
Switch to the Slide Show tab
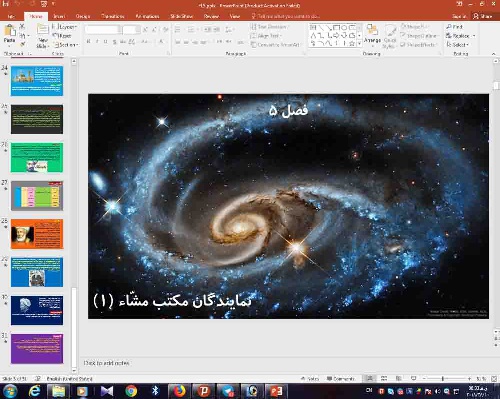(181, 16)
